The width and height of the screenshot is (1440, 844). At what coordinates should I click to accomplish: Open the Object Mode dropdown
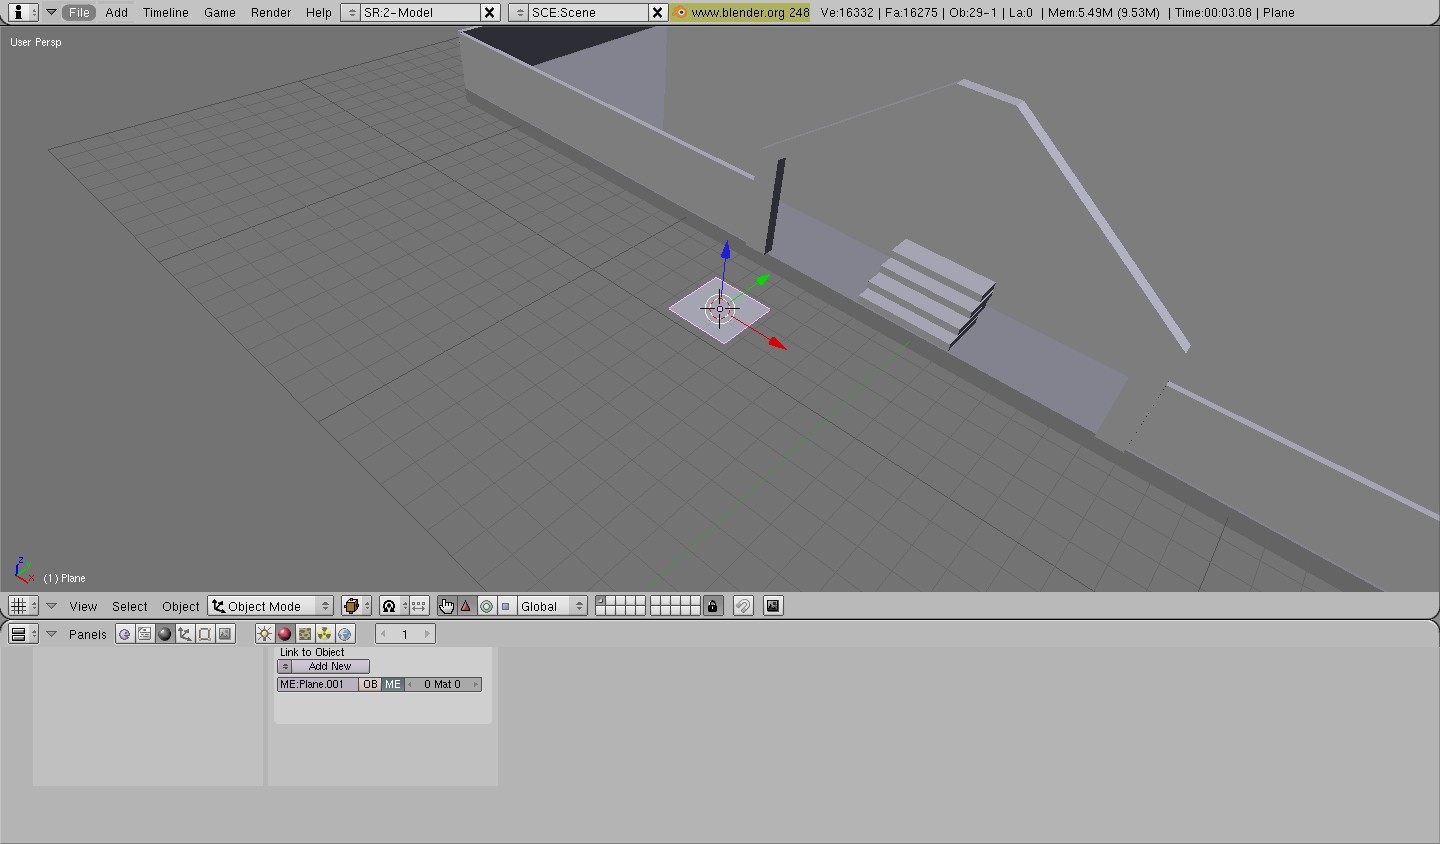click(x=270, y=606)
